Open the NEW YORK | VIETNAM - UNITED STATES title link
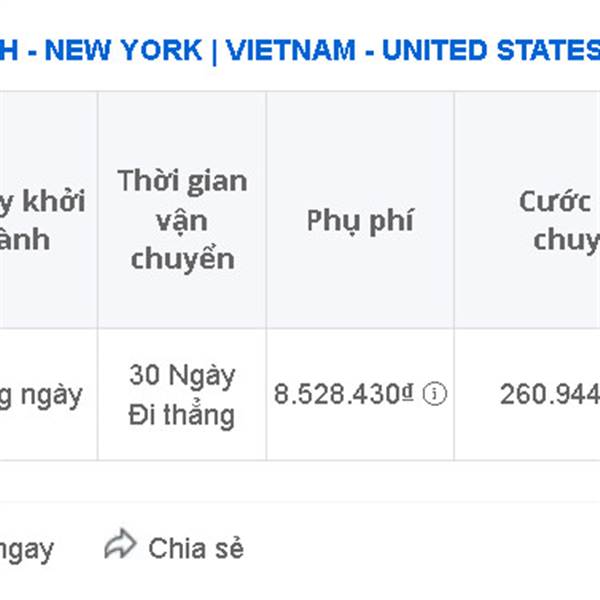600x600 pixels. click(300, 50)
